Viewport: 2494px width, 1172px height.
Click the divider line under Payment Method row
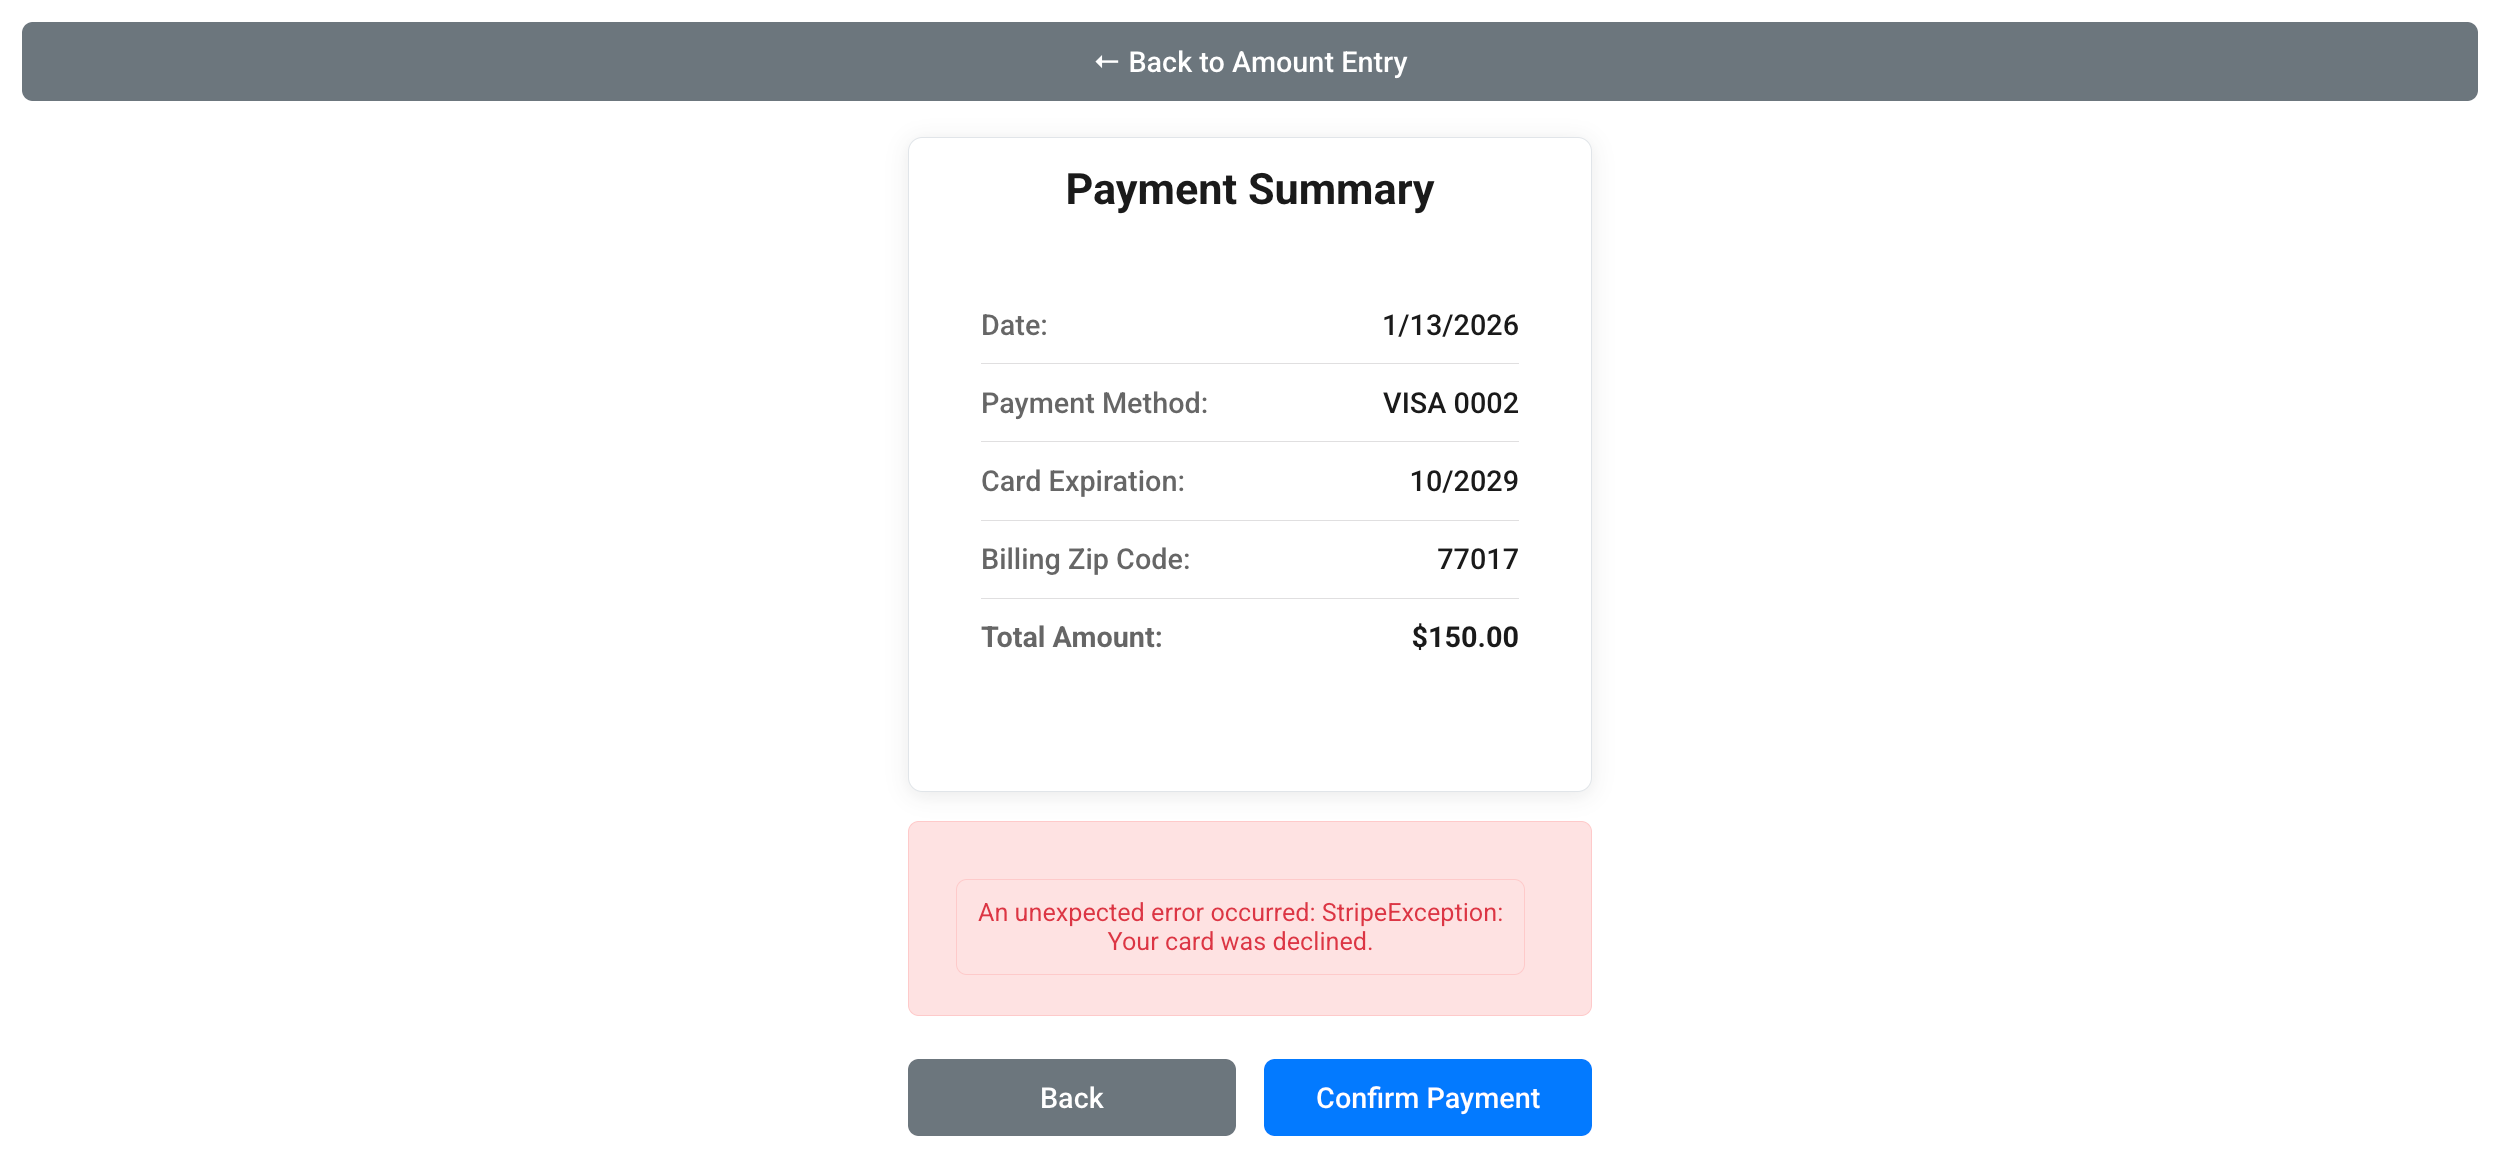pyautogui.click(x=1249, y=441)
